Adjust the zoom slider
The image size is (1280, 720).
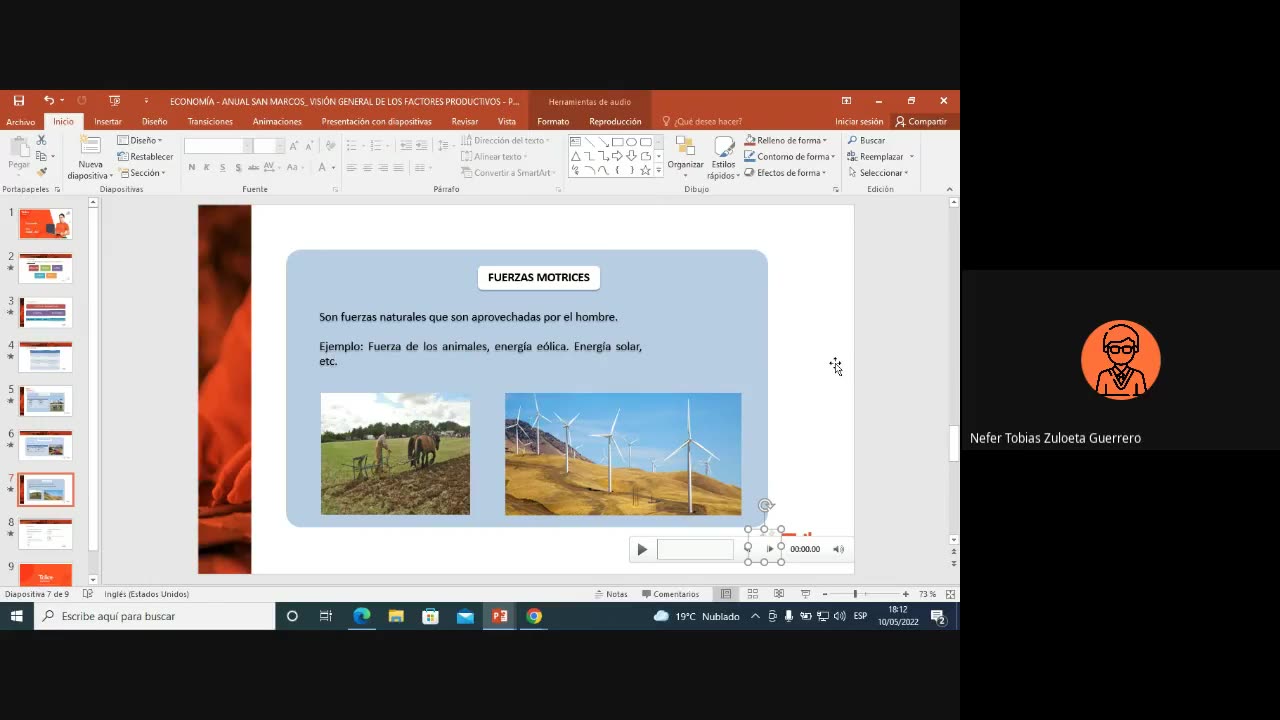coord(855,594)
